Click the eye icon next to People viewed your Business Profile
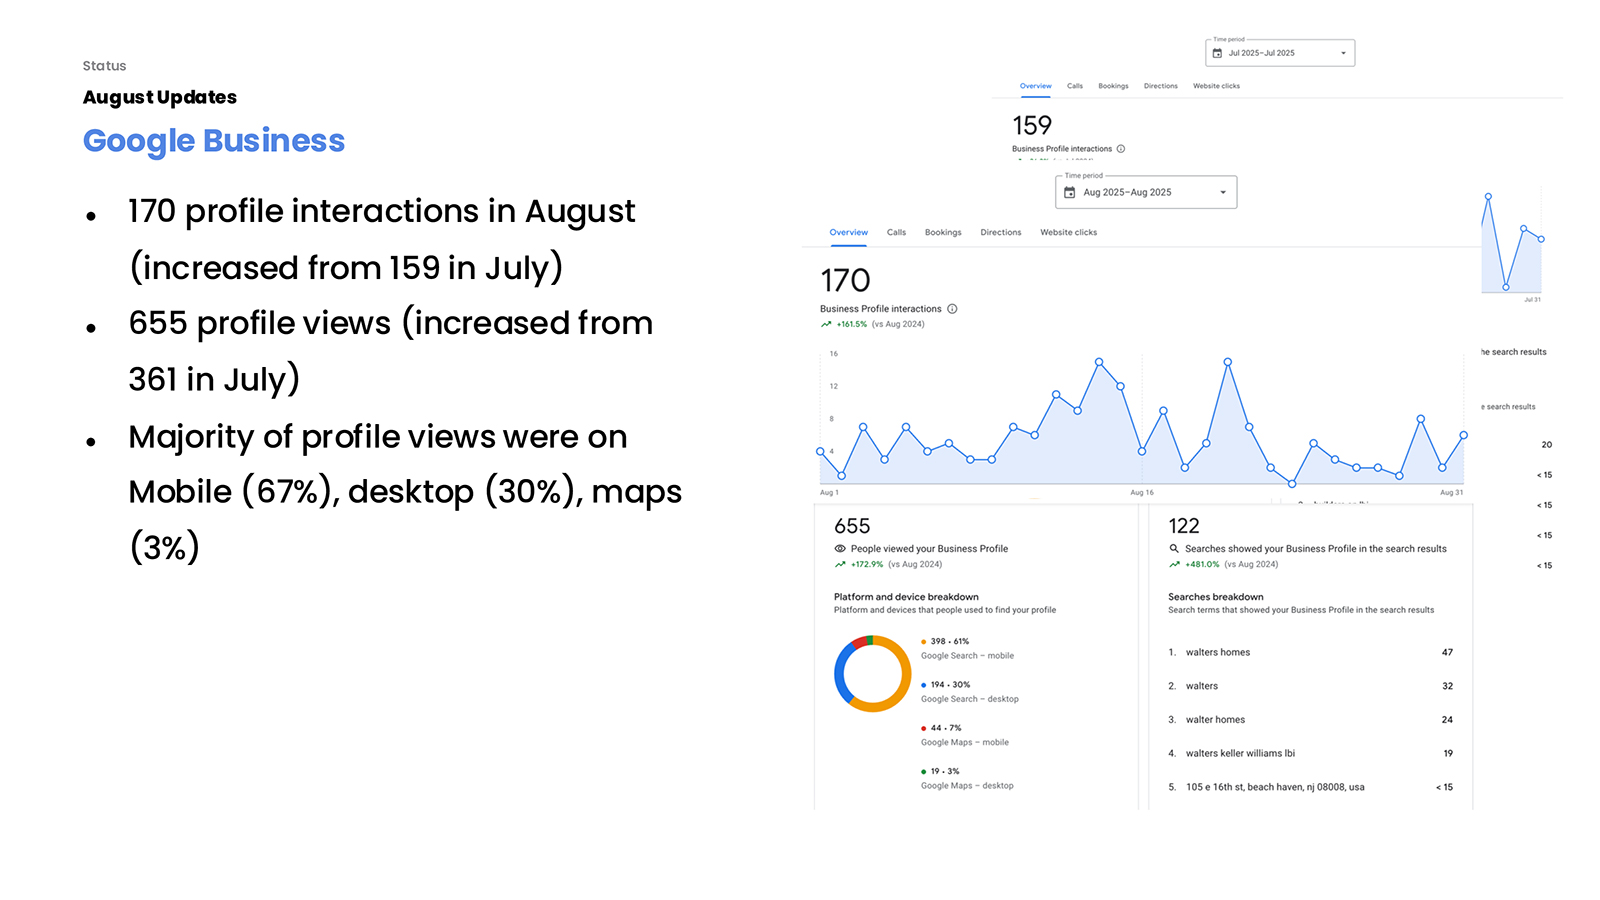This screenshot has height=900, width=1600. [x=840, y=548]
